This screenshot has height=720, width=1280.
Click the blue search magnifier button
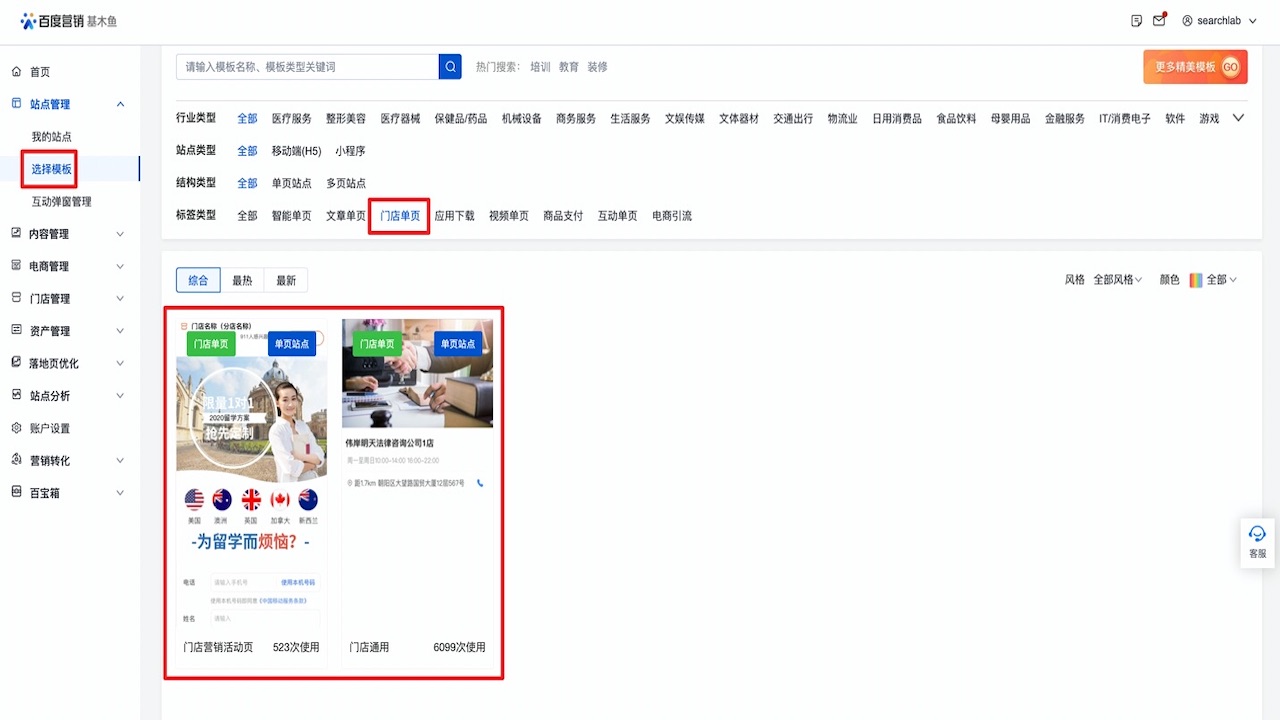450,67
